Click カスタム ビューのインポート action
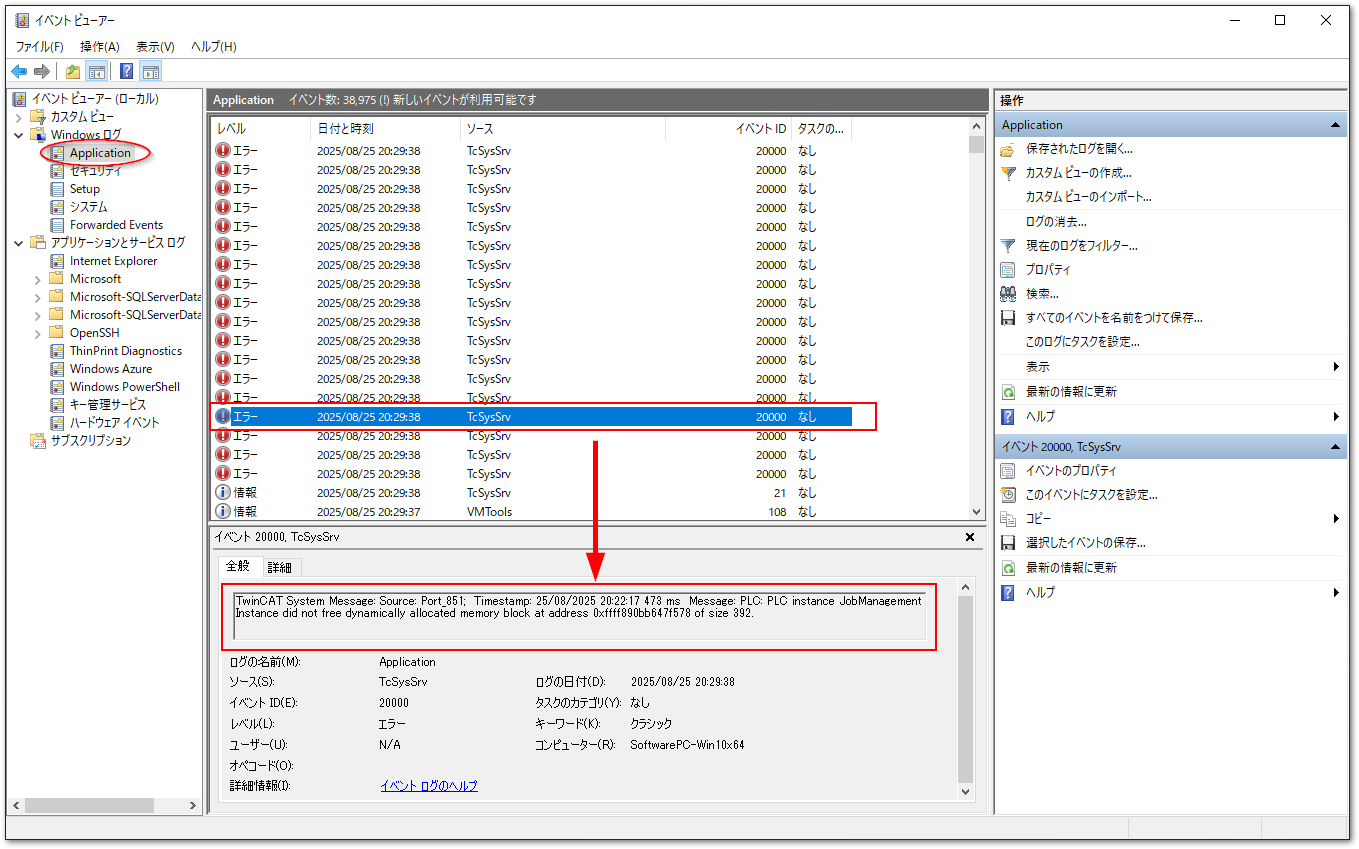The image size is (1359, 849). 1088,197
